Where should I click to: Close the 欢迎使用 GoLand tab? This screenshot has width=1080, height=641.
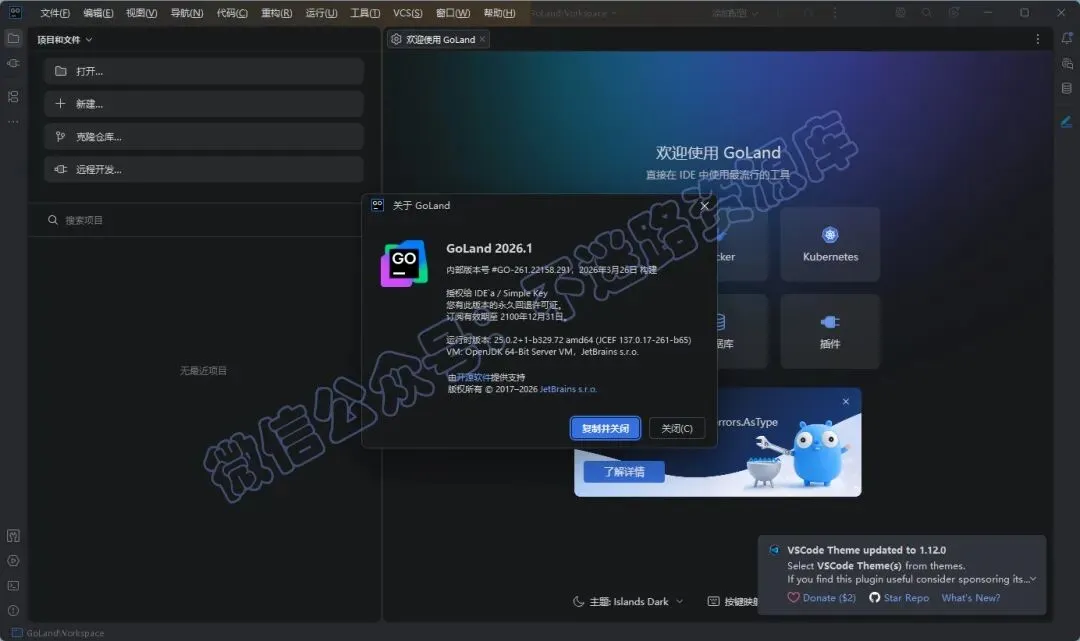click(482, 39)
